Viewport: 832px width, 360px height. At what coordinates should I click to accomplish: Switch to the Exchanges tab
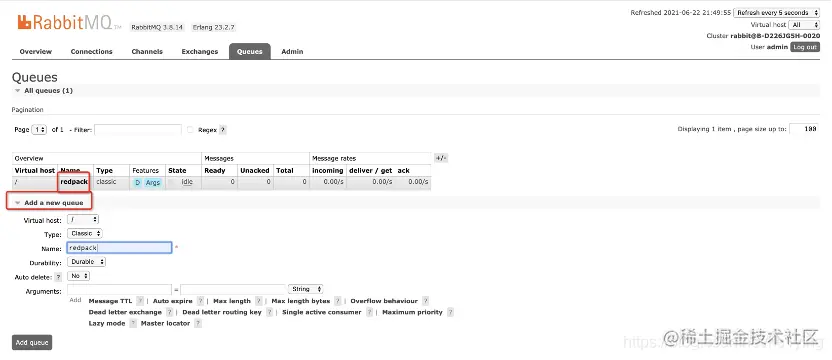(x=200, y=52)
